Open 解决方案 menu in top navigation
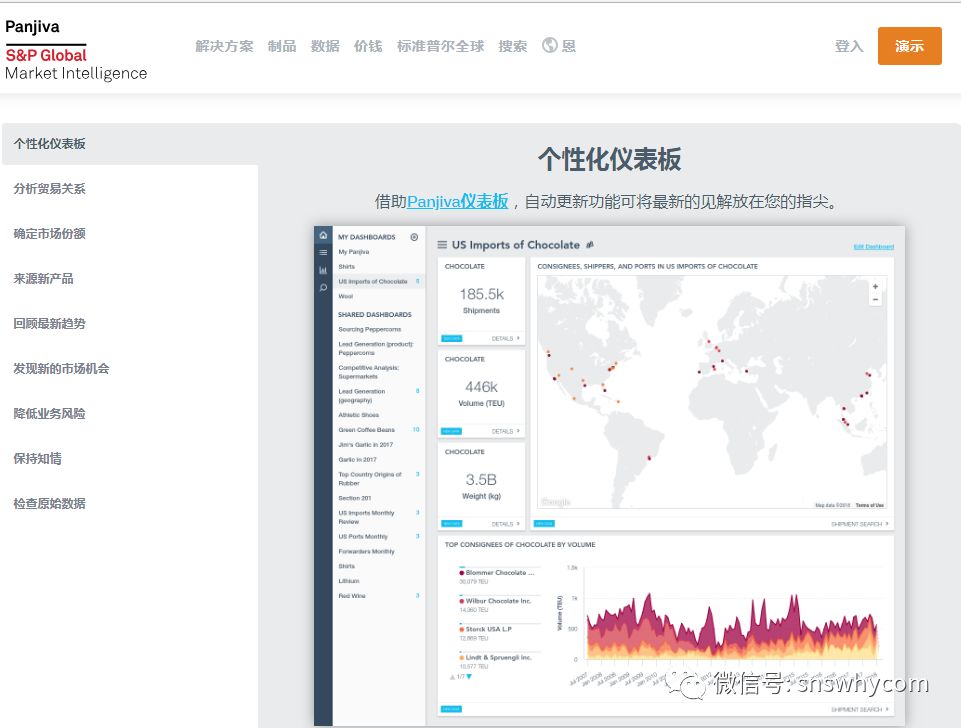 [x=224, y=46]
